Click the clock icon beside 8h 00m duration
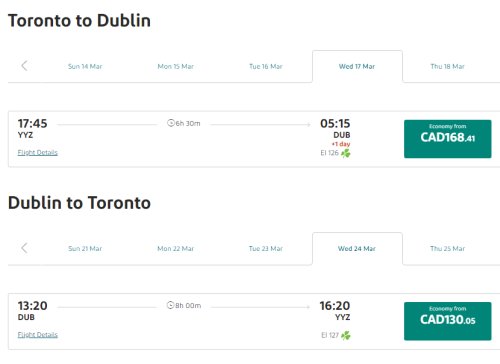This screenshot has height=364, width=500. point(170,305)
